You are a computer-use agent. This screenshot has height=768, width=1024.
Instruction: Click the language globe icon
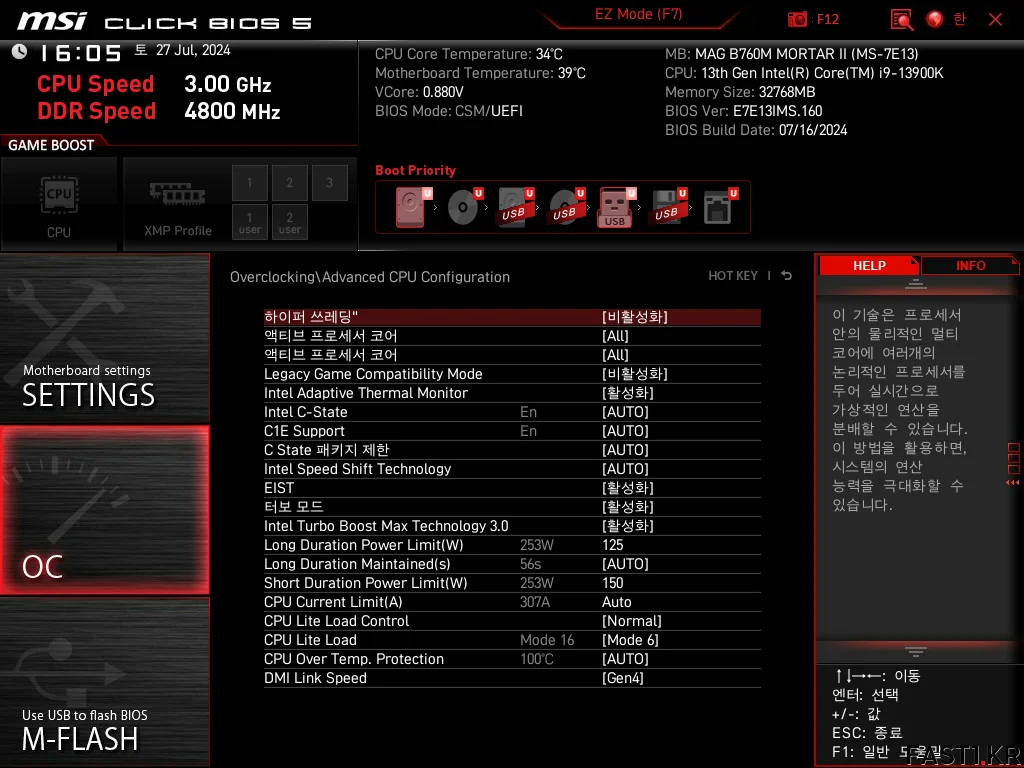(935, 19)
